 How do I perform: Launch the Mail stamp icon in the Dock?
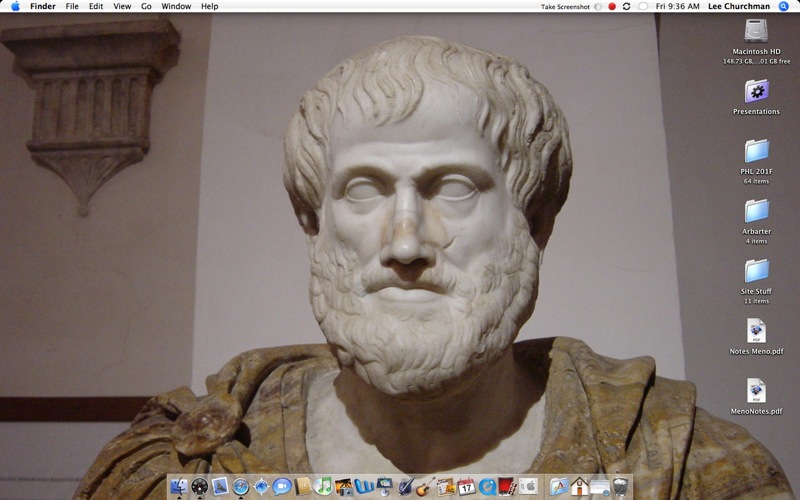click(x=220, y=486)
